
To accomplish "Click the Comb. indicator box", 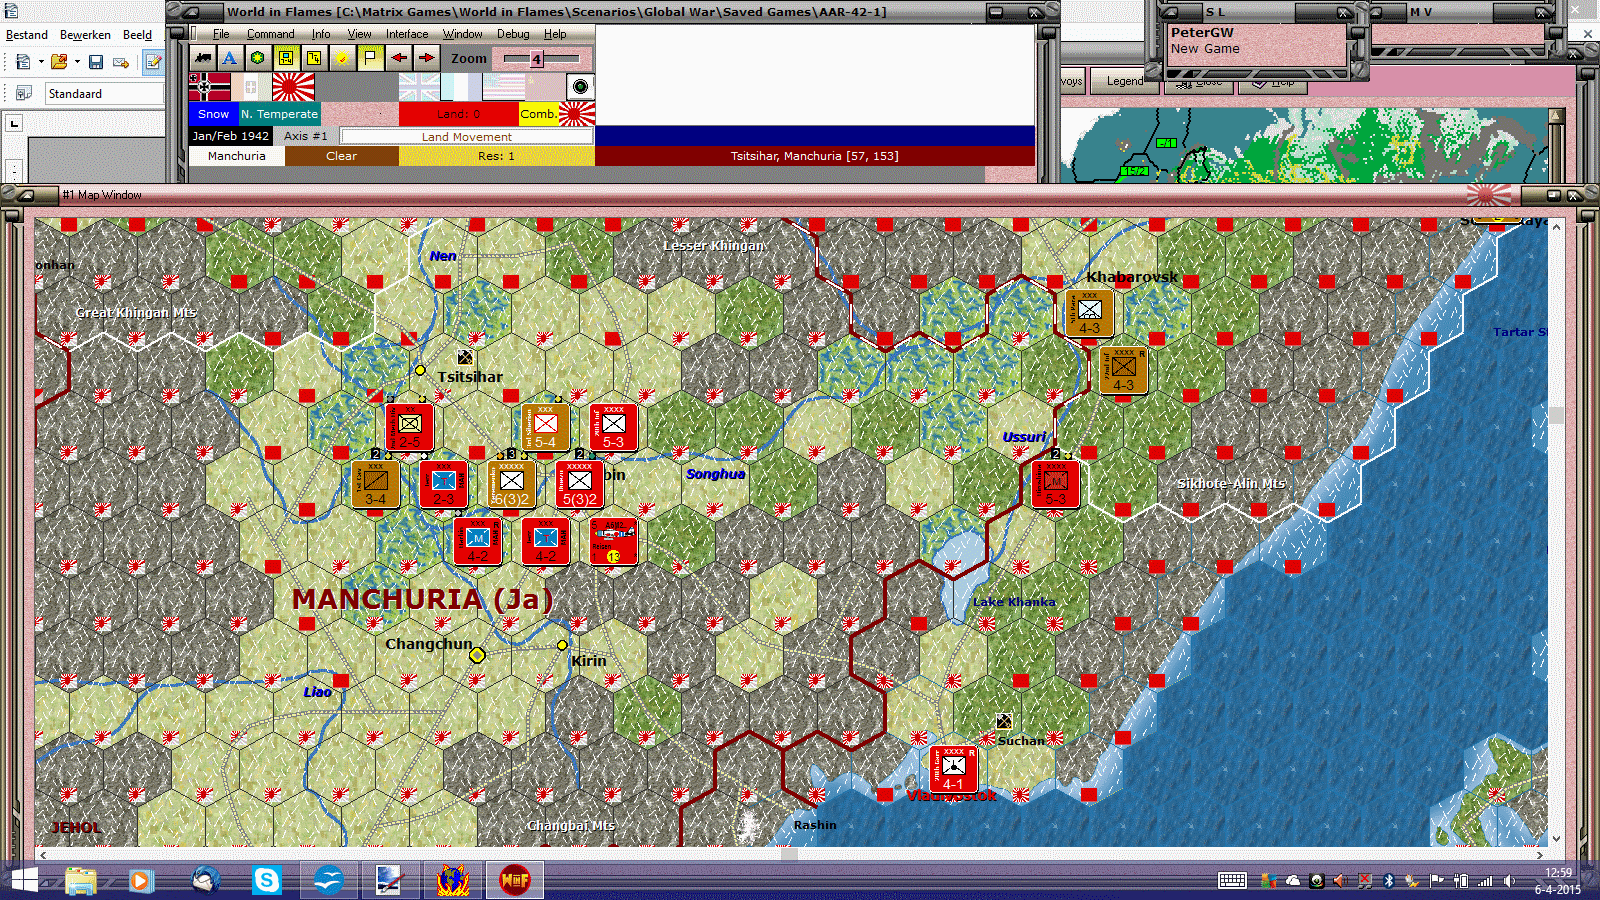I will click(x=538, y=114).
